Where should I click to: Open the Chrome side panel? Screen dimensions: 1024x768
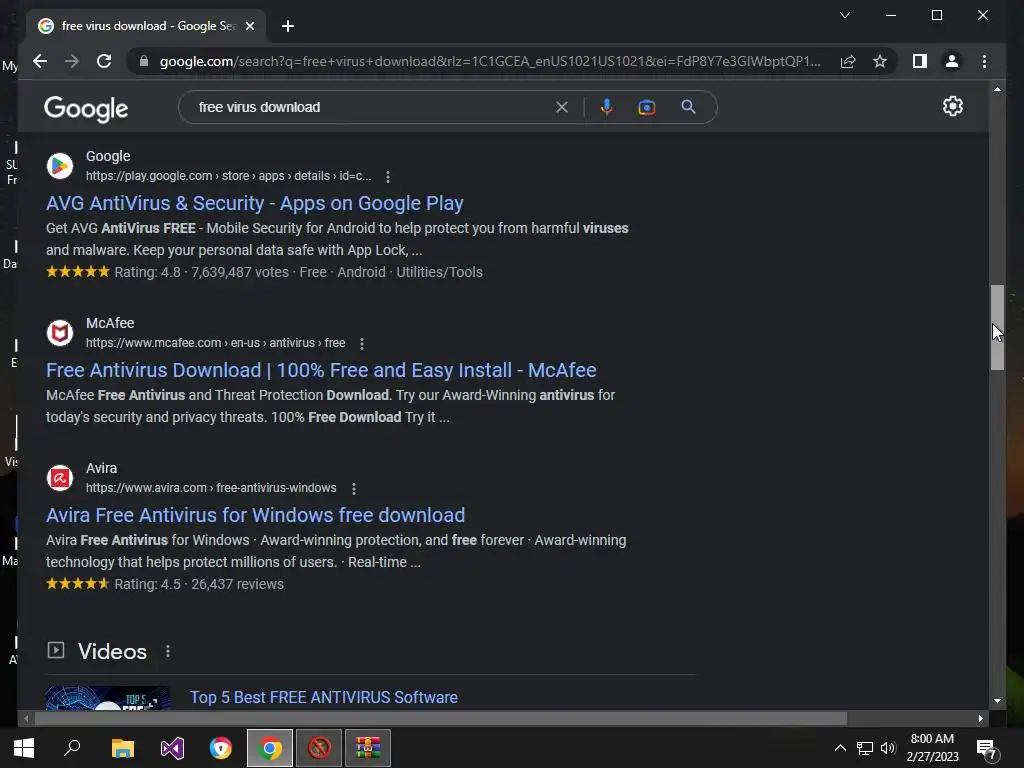(x=920, y=61)
